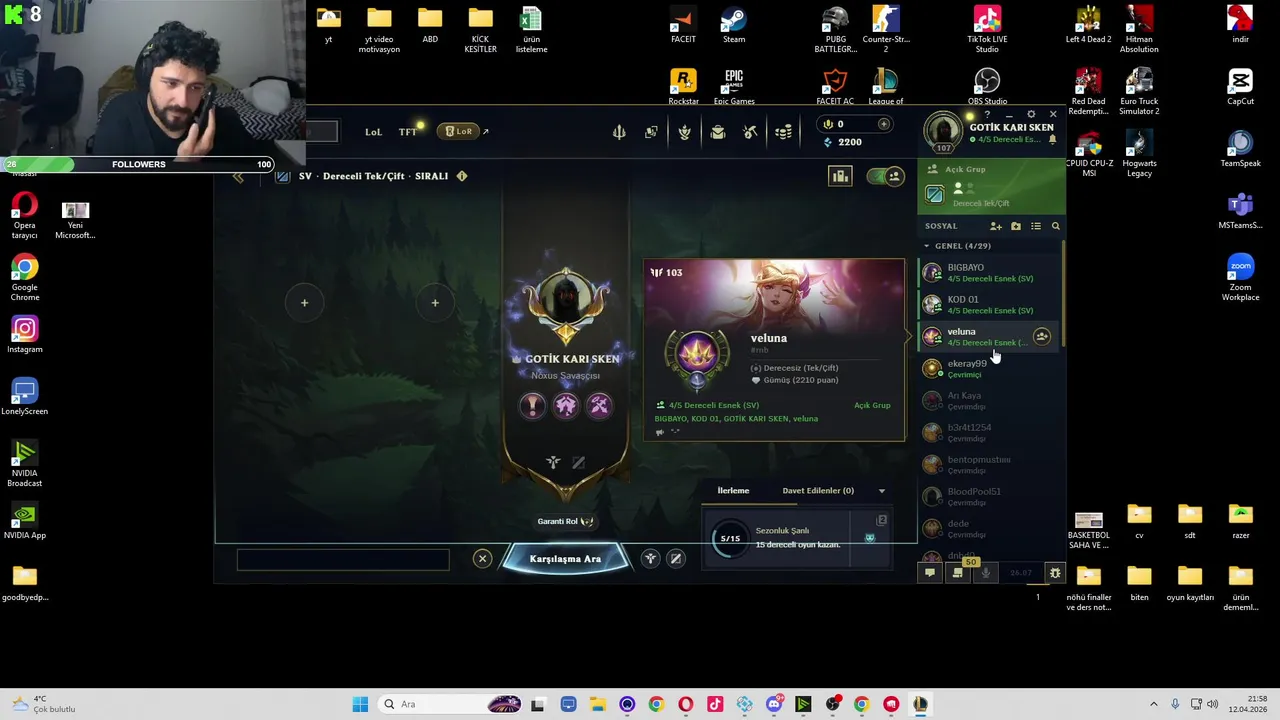Pick secondary role icon beside Karşılaşma Ara
The height and width of the screenshot is (720, 1280).
coord(676,559)
